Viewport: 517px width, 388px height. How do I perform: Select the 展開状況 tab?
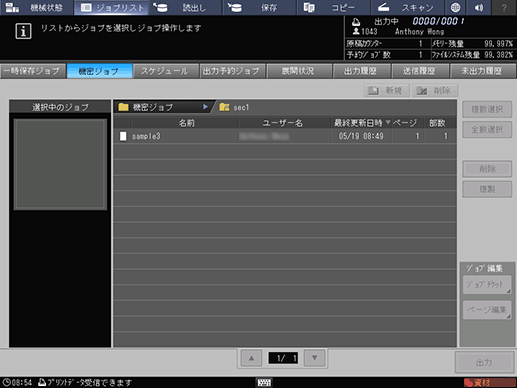(299, 71)
